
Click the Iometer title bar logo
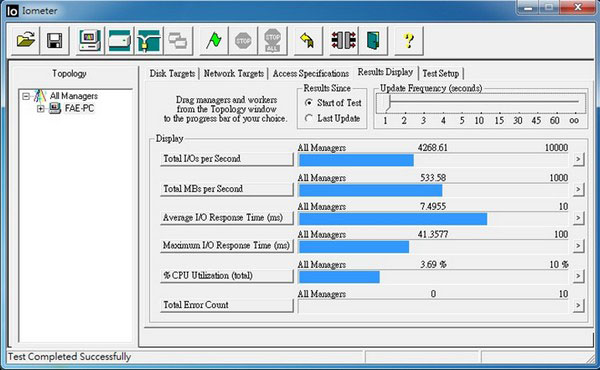click(12, 11)
